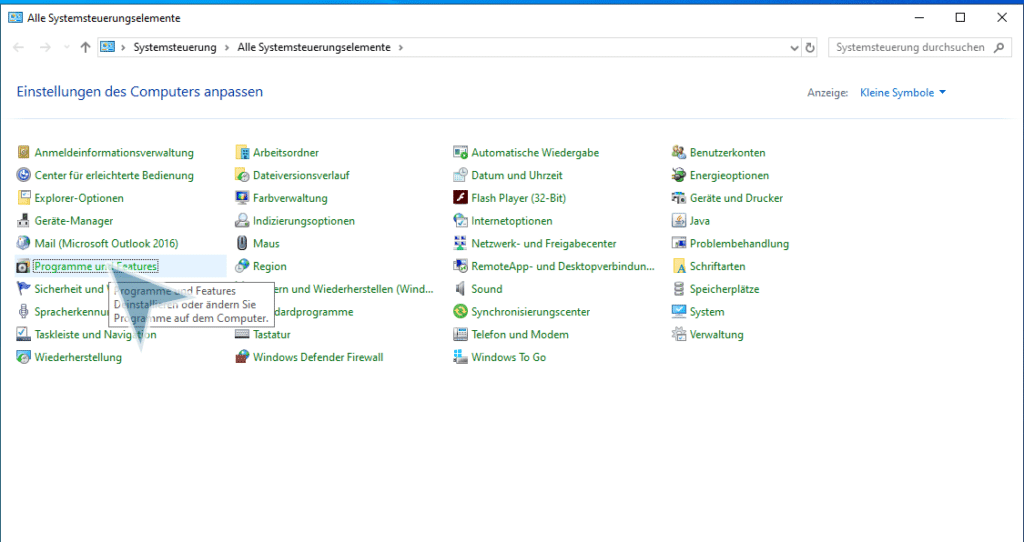Open the Benutzerkonten people icon
Image resolution: width=1024 pixels, height=542 pixels.
(x=679, y=152)
